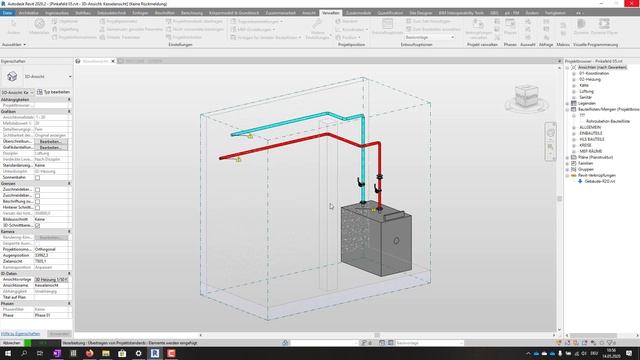640x360 pixels.
Task: Launch Dynamo Player
Action: [x=604, y=27]
